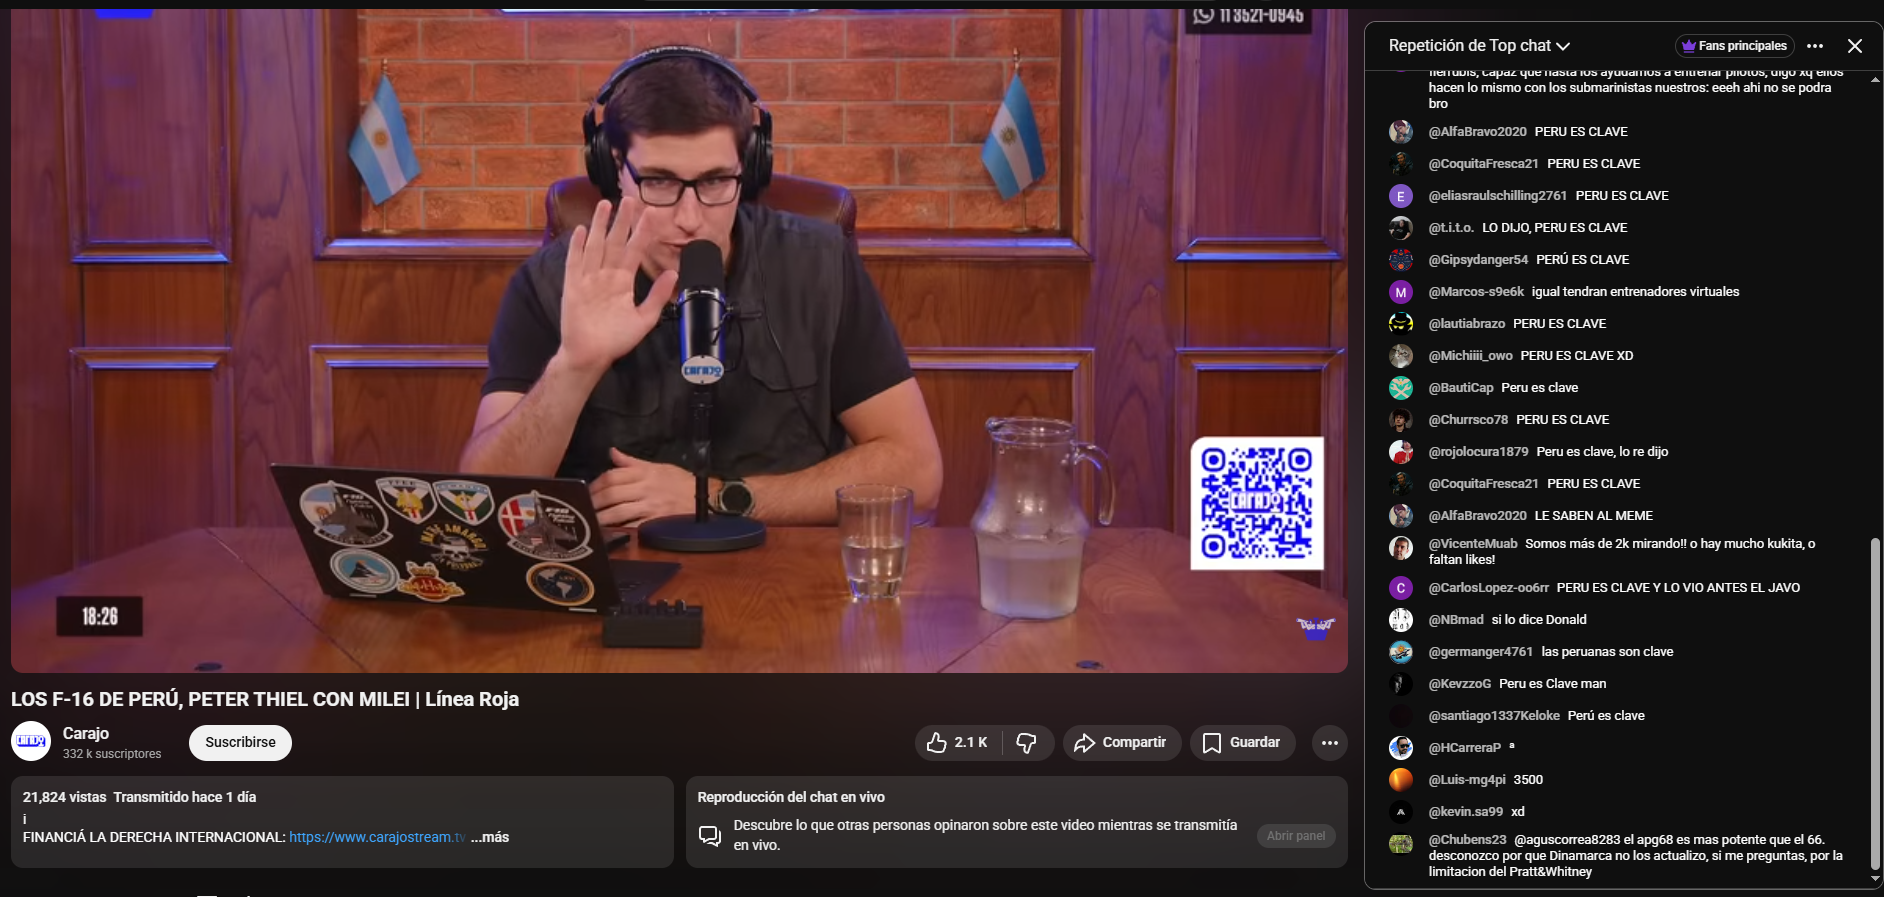Open the Carajo channel avatar
The width and height of the screenshot is (1884, 897).
(31, 741)
